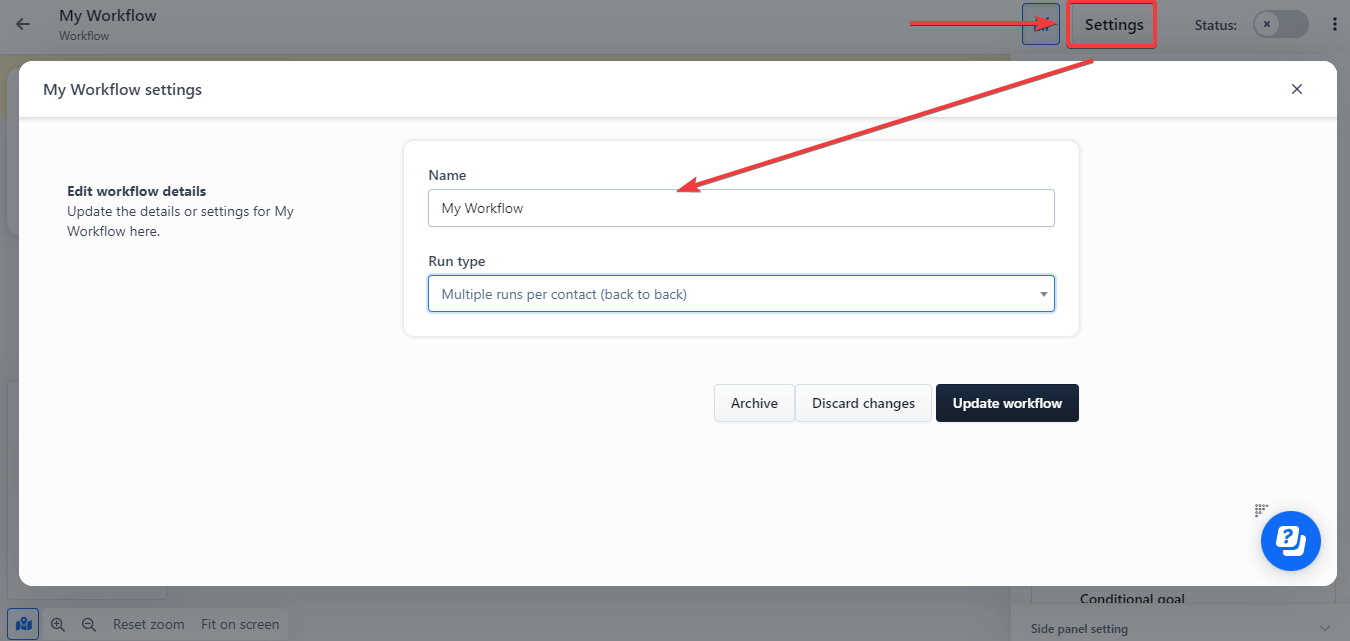Open the Settings menu item
The height and width of the screenshot is (641, 1350).
click(1111, 24)
